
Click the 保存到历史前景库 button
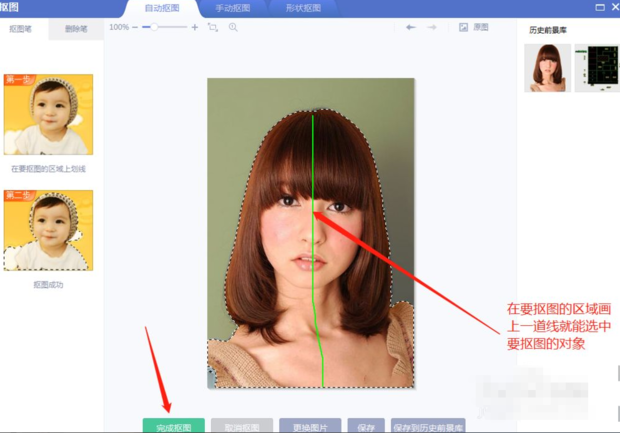(x=428, y=425)
